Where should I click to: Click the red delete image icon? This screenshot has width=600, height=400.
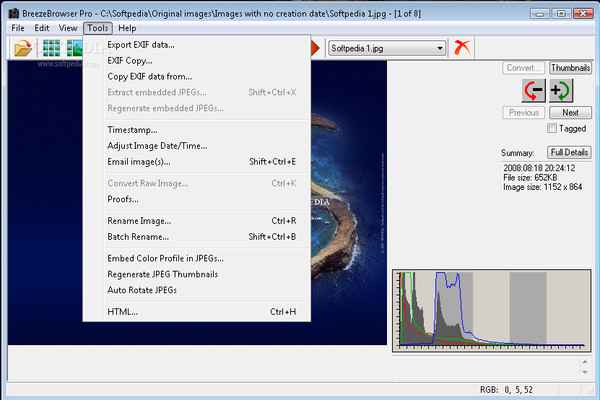coord(462,48)
